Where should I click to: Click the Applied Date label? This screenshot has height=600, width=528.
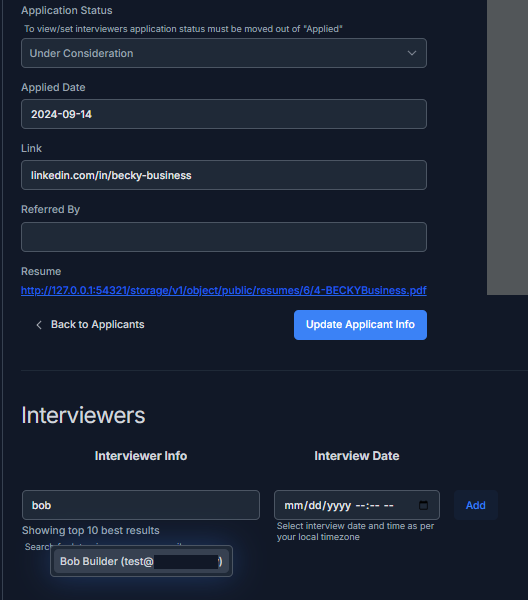click(x=53, y=87)
